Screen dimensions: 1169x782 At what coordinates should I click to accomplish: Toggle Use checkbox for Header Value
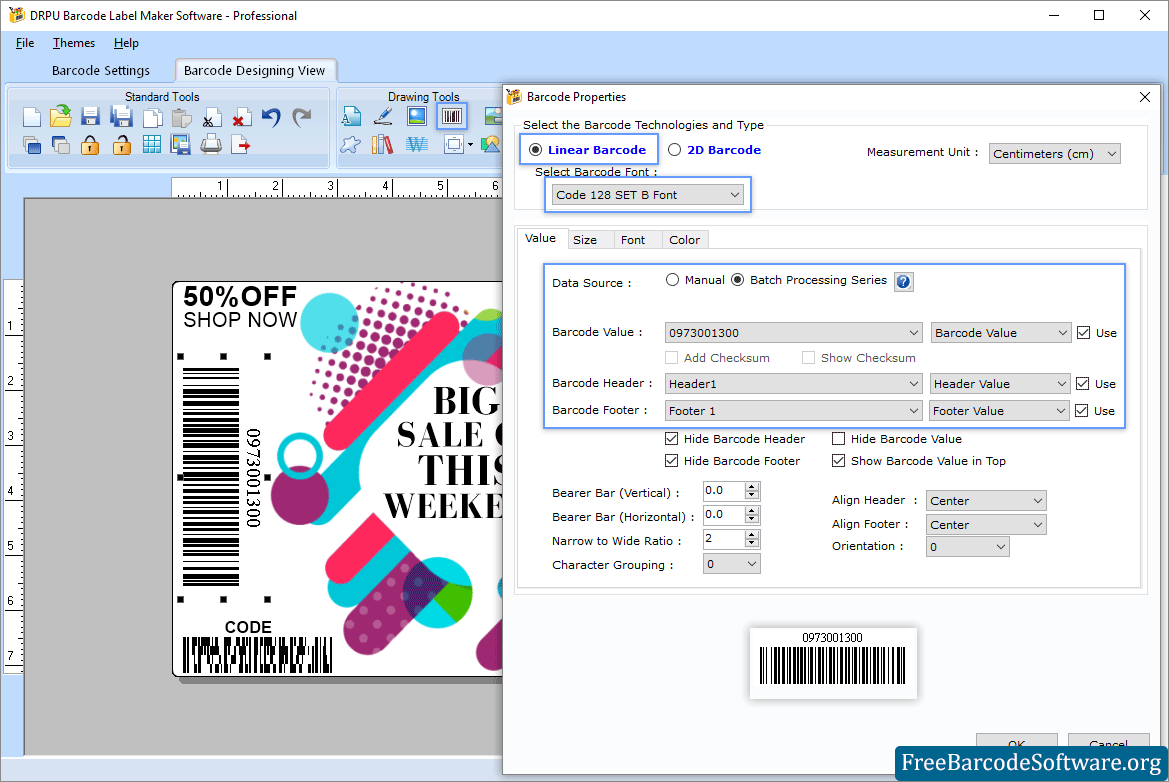[x=1083, y=384]
